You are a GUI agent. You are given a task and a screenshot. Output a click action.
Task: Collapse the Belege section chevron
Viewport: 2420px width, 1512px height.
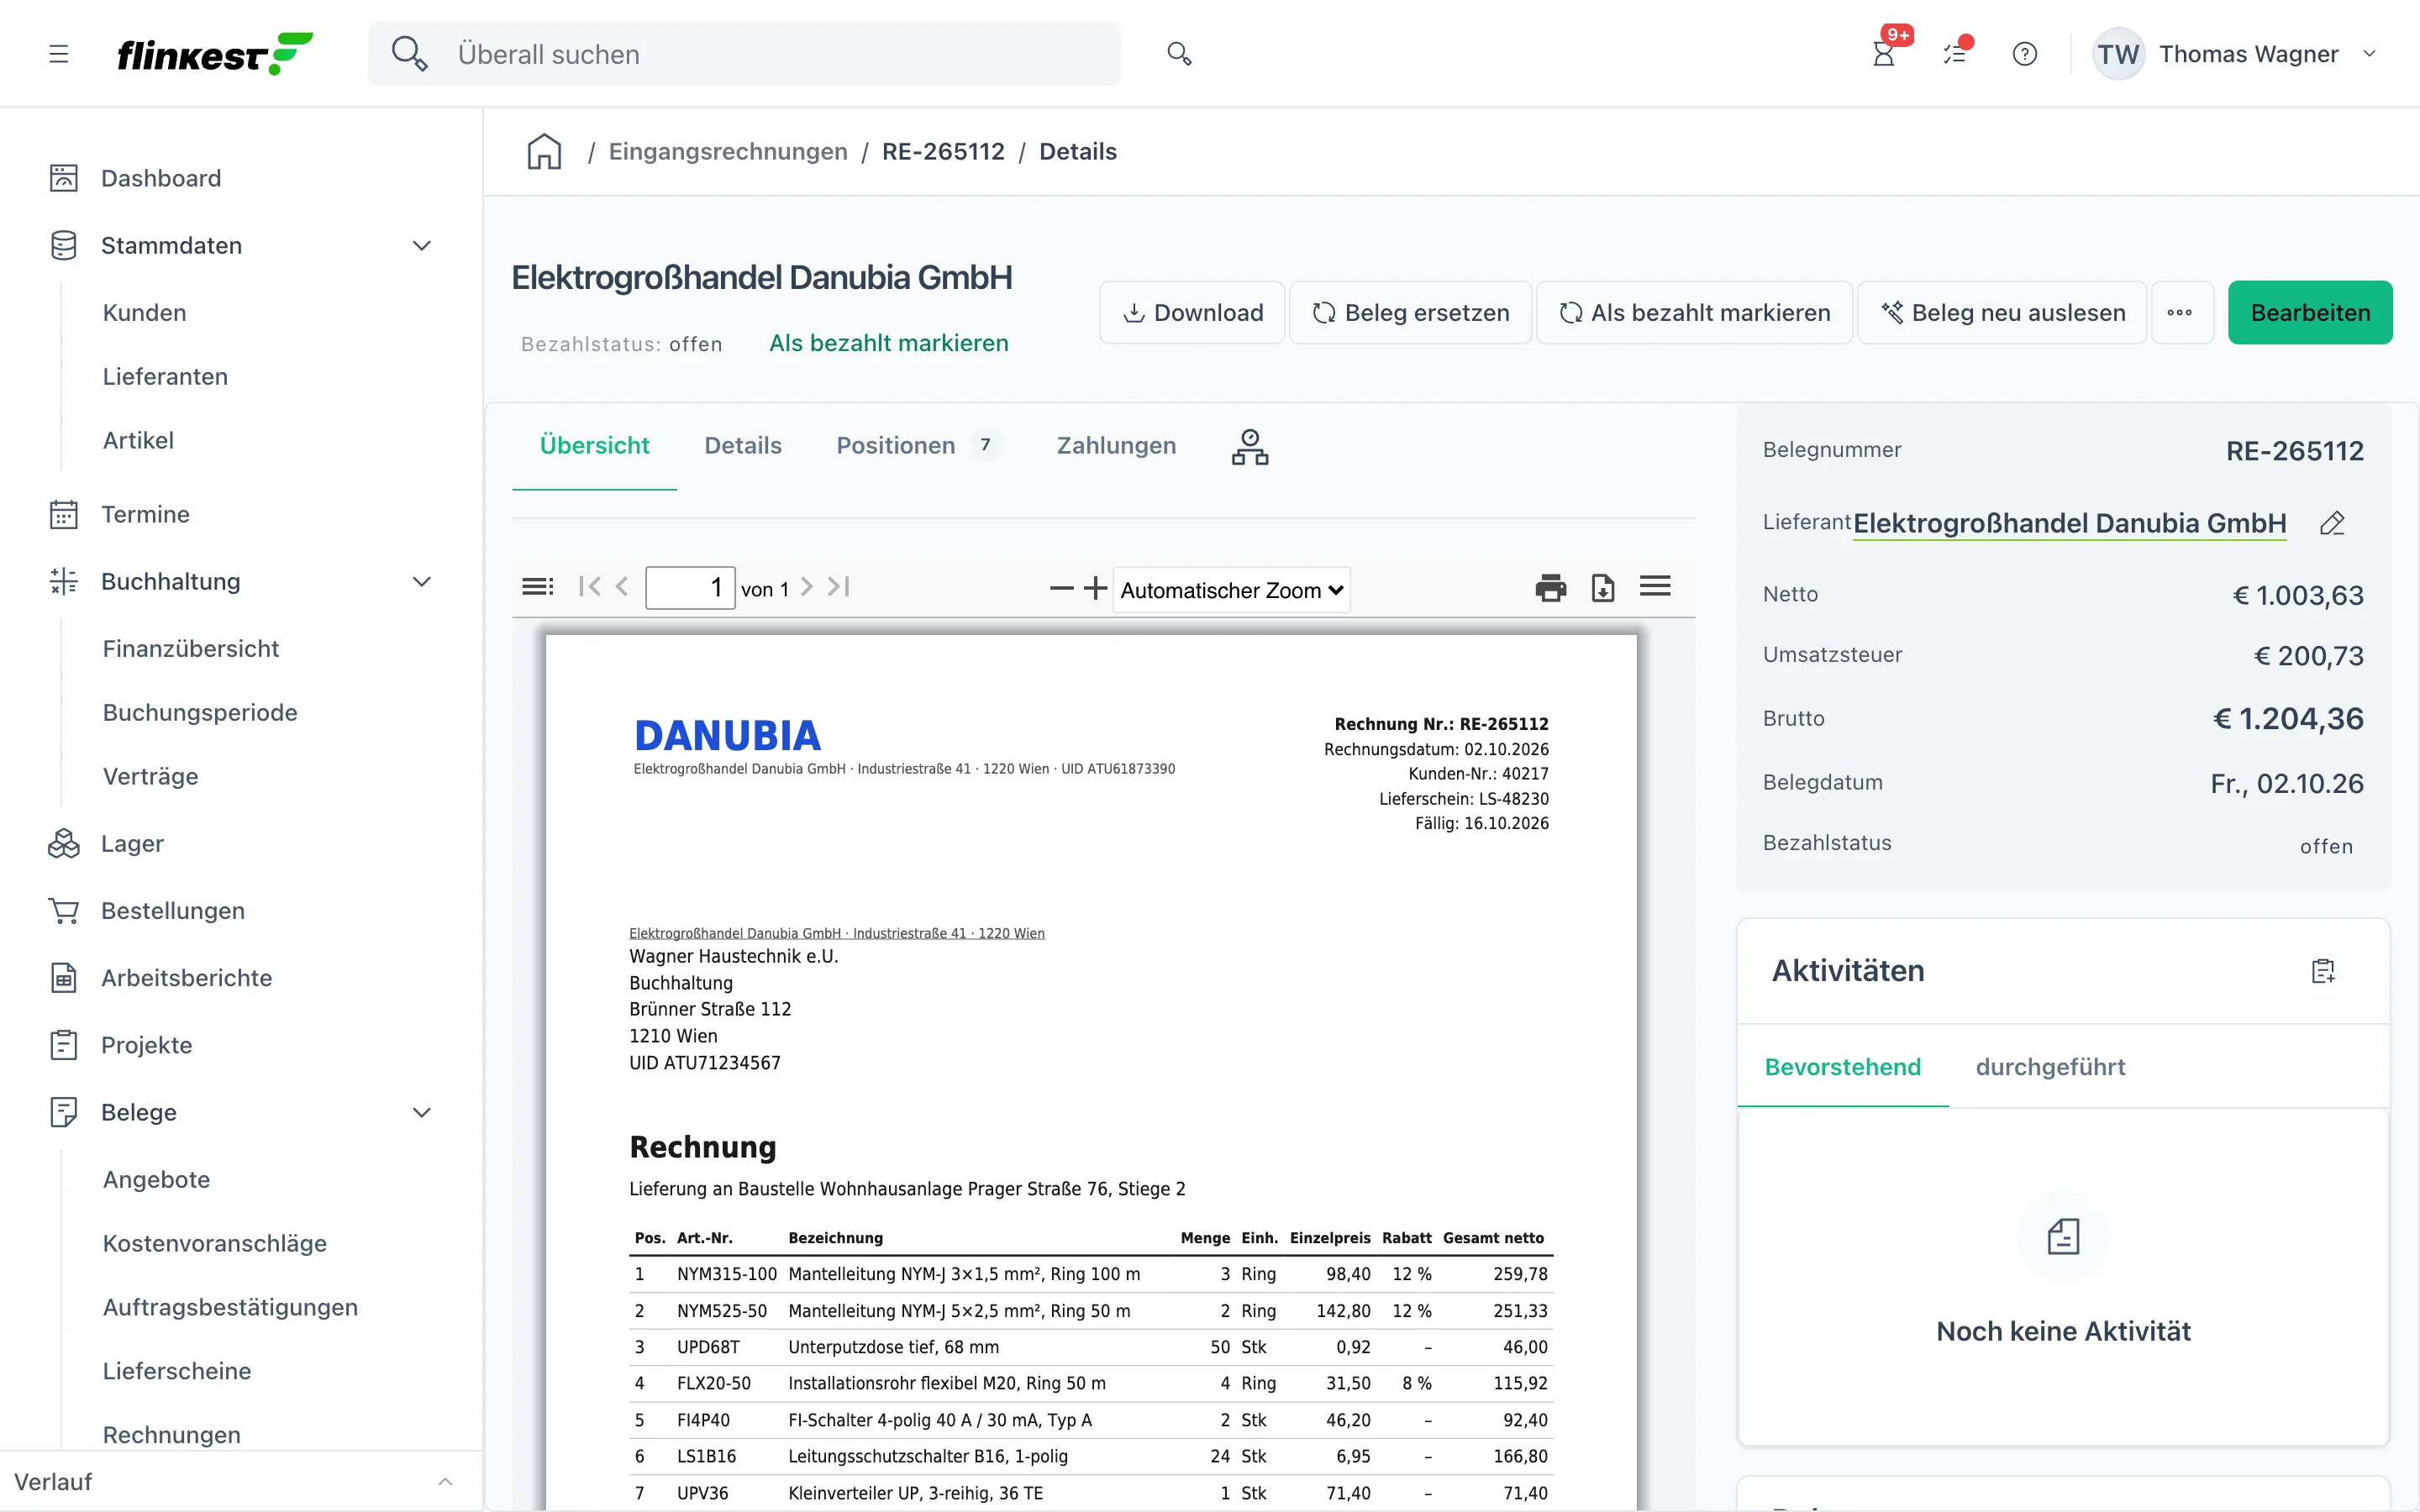(422, 1113)
